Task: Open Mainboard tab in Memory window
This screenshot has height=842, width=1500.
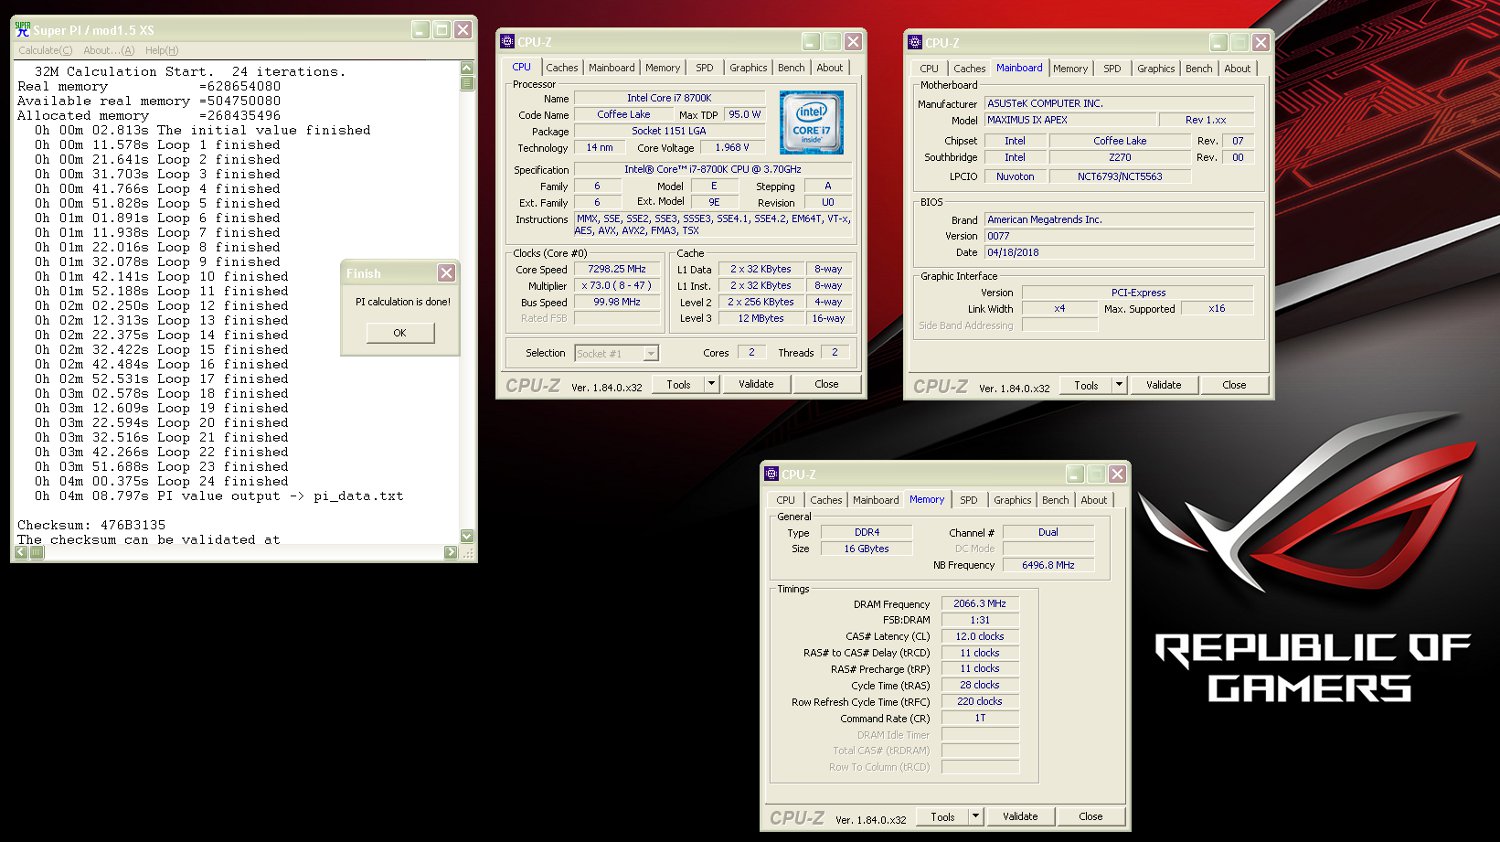Action: (875, 500)
